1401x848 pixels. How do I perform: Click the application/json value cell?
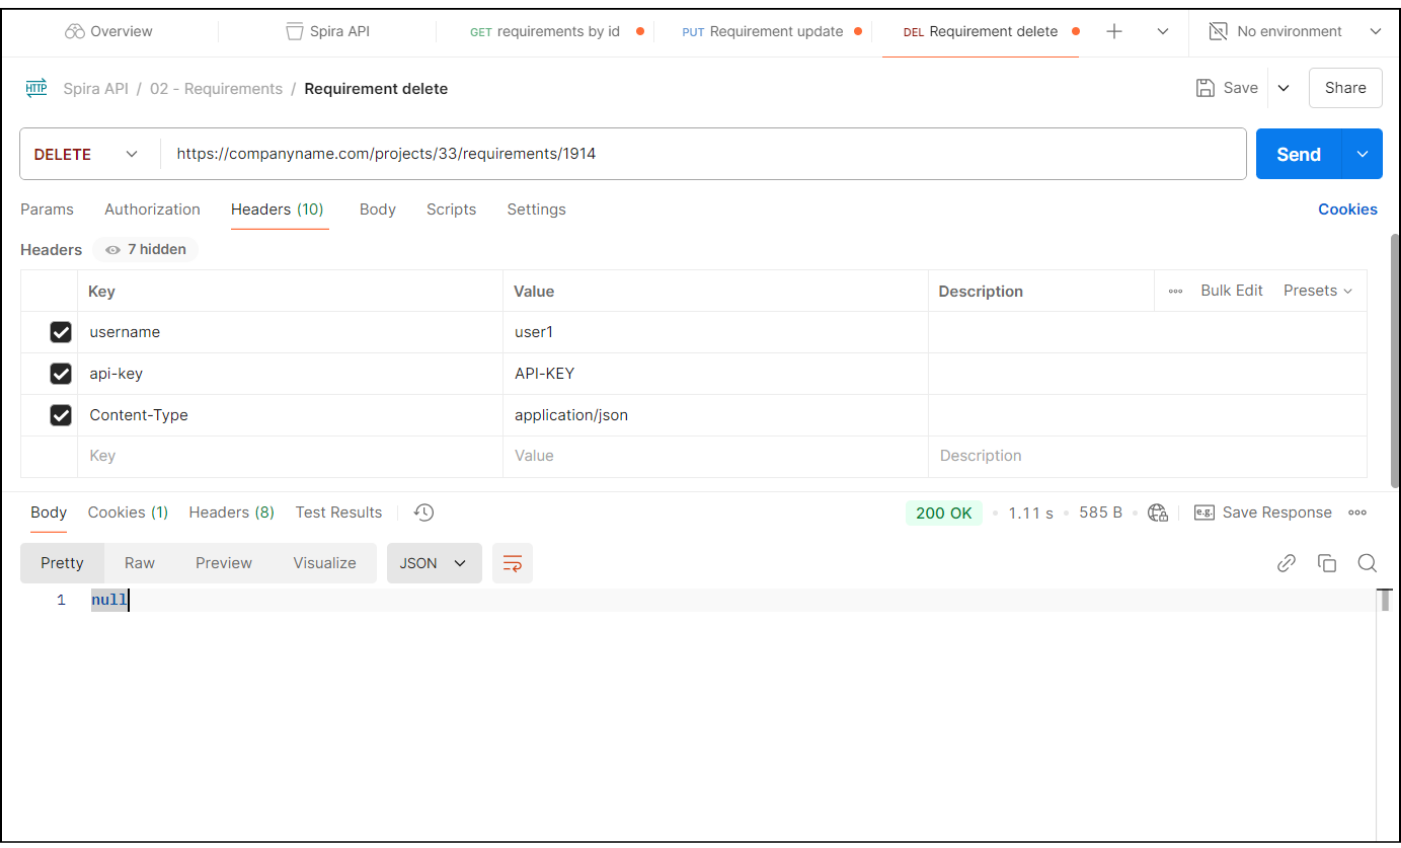click(715, 415)
